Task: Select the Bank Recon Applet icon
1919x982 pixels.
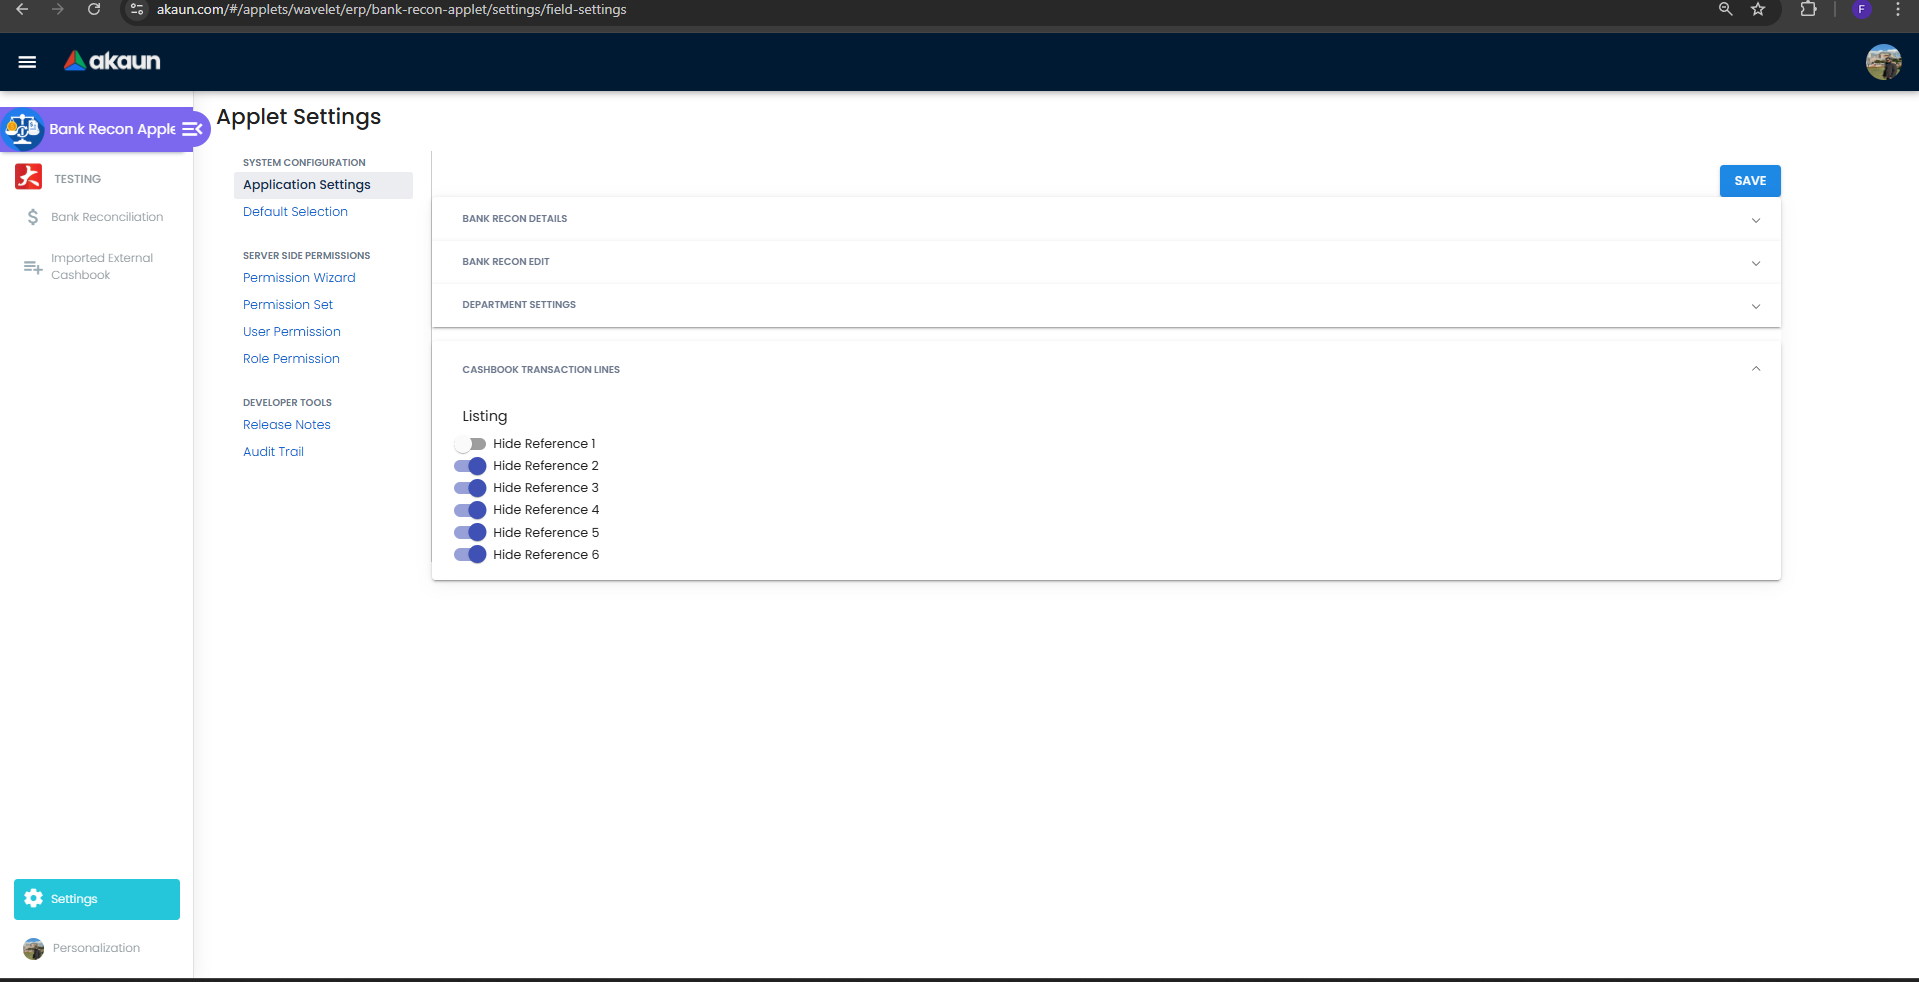Action: point(22,129)
